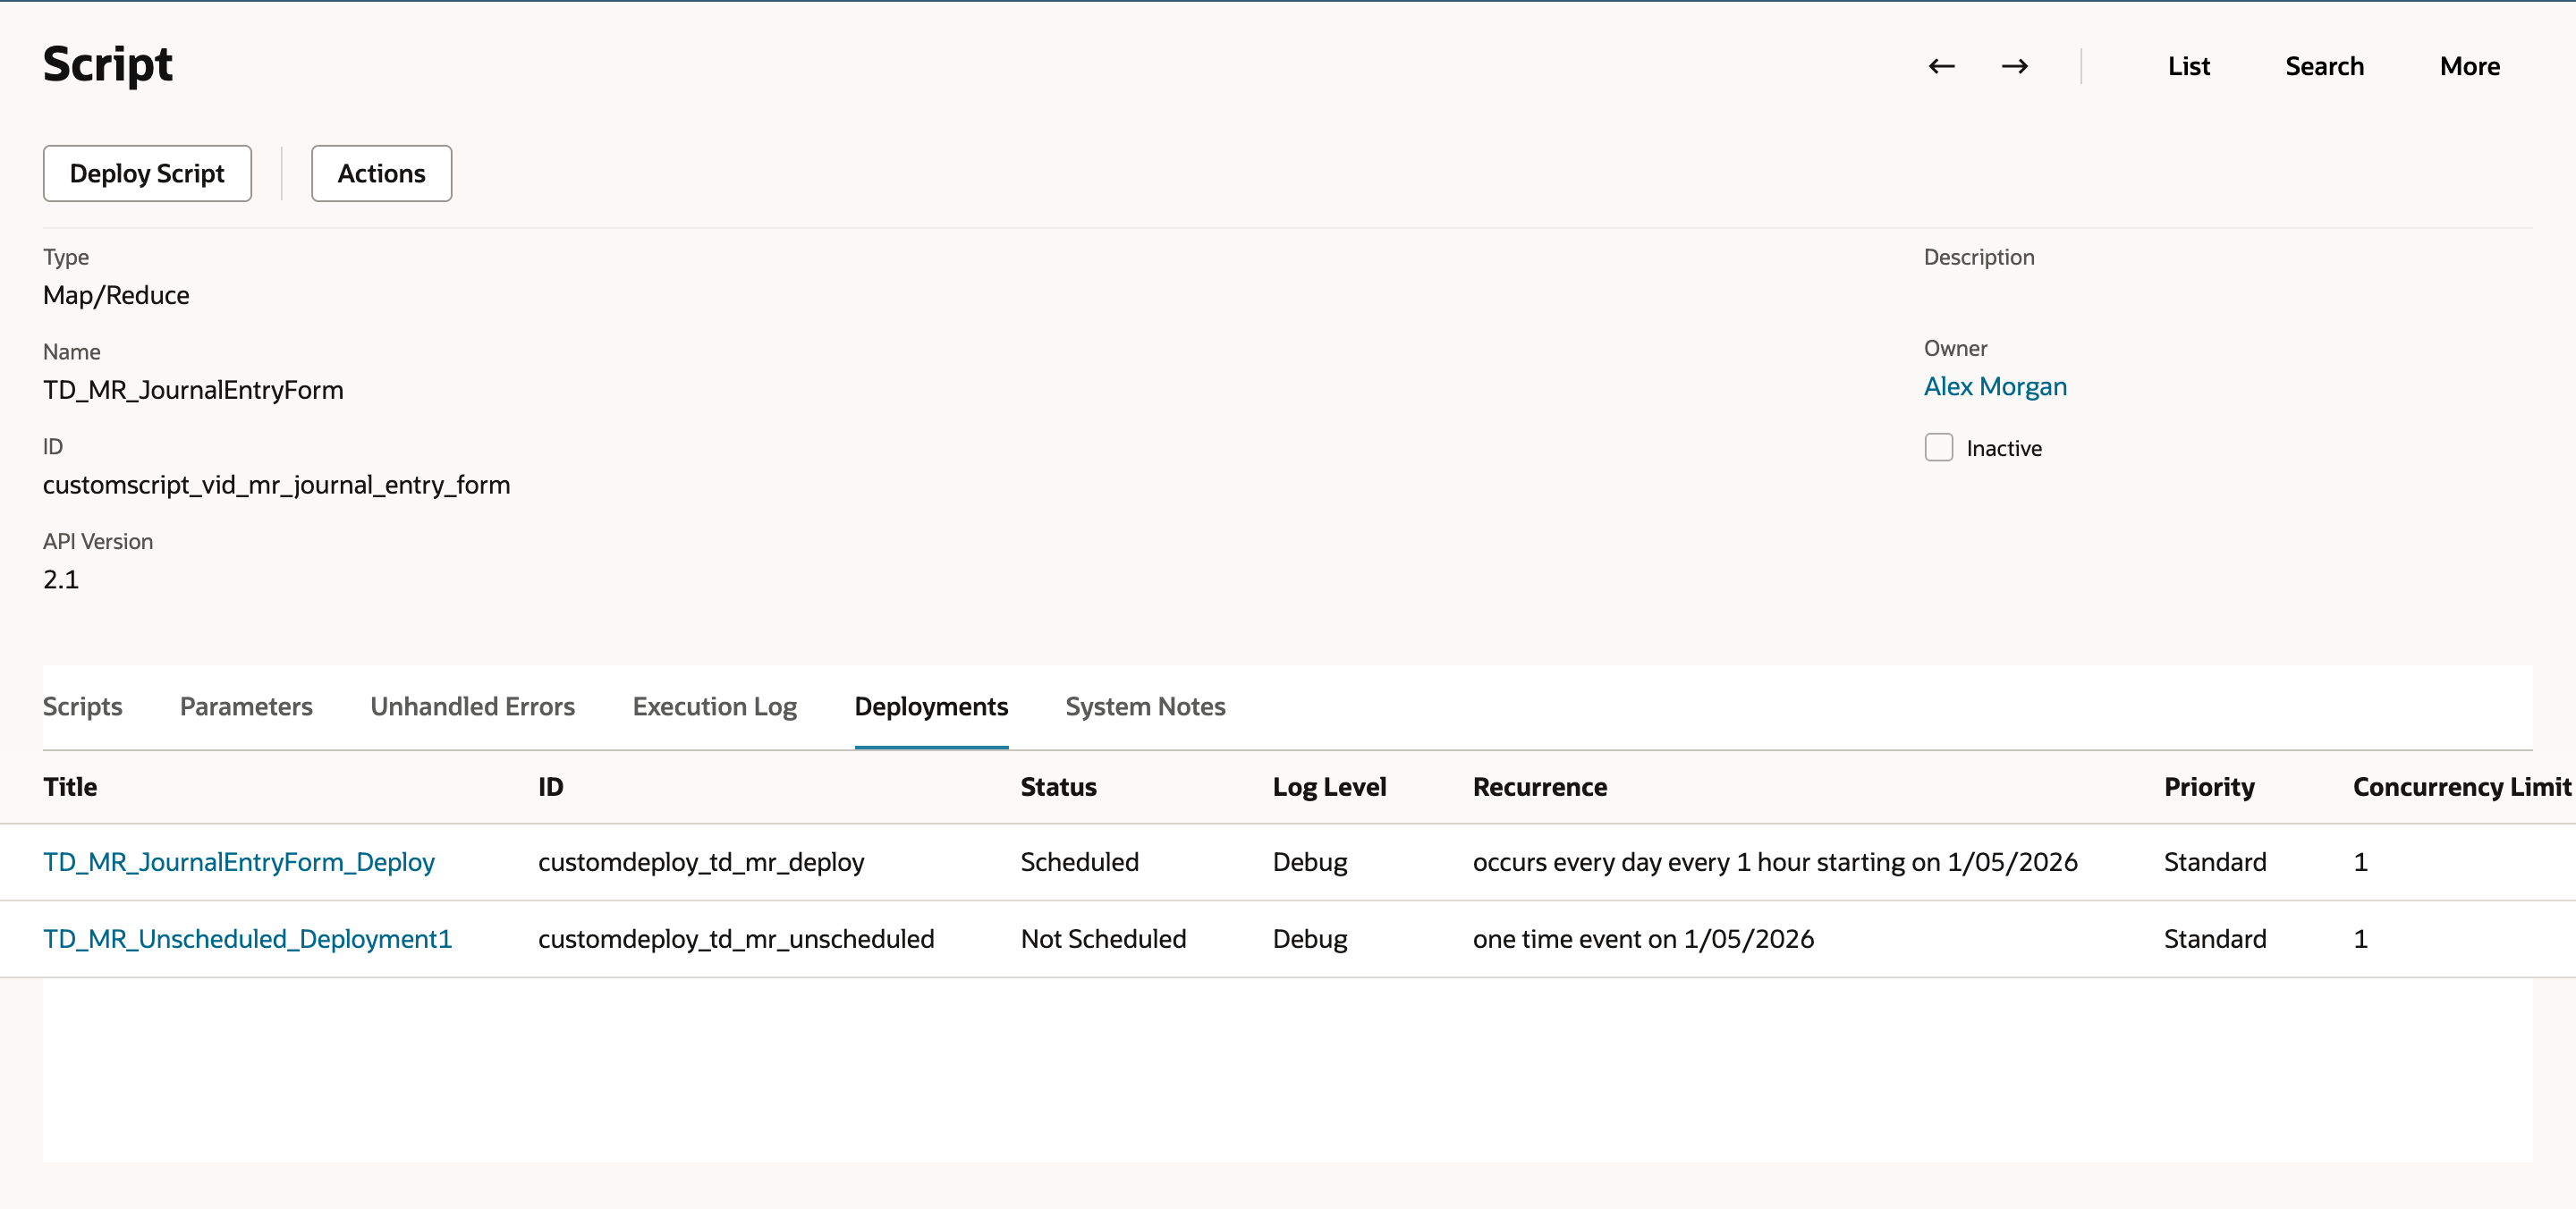The image size is (2576, 1209).
Task: Click the hourly recurrence description text
Action: click(x=1774, y=862)
